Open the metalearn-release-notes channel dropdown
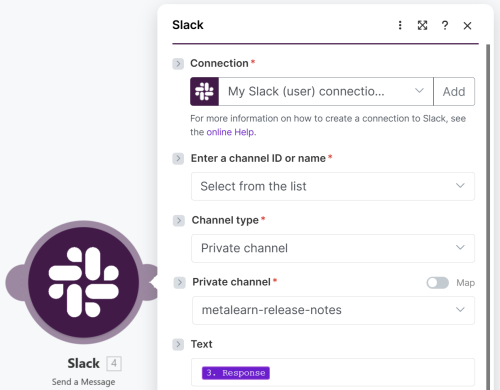The width and height of the screenshot is (500, 390). pos(333,310)
